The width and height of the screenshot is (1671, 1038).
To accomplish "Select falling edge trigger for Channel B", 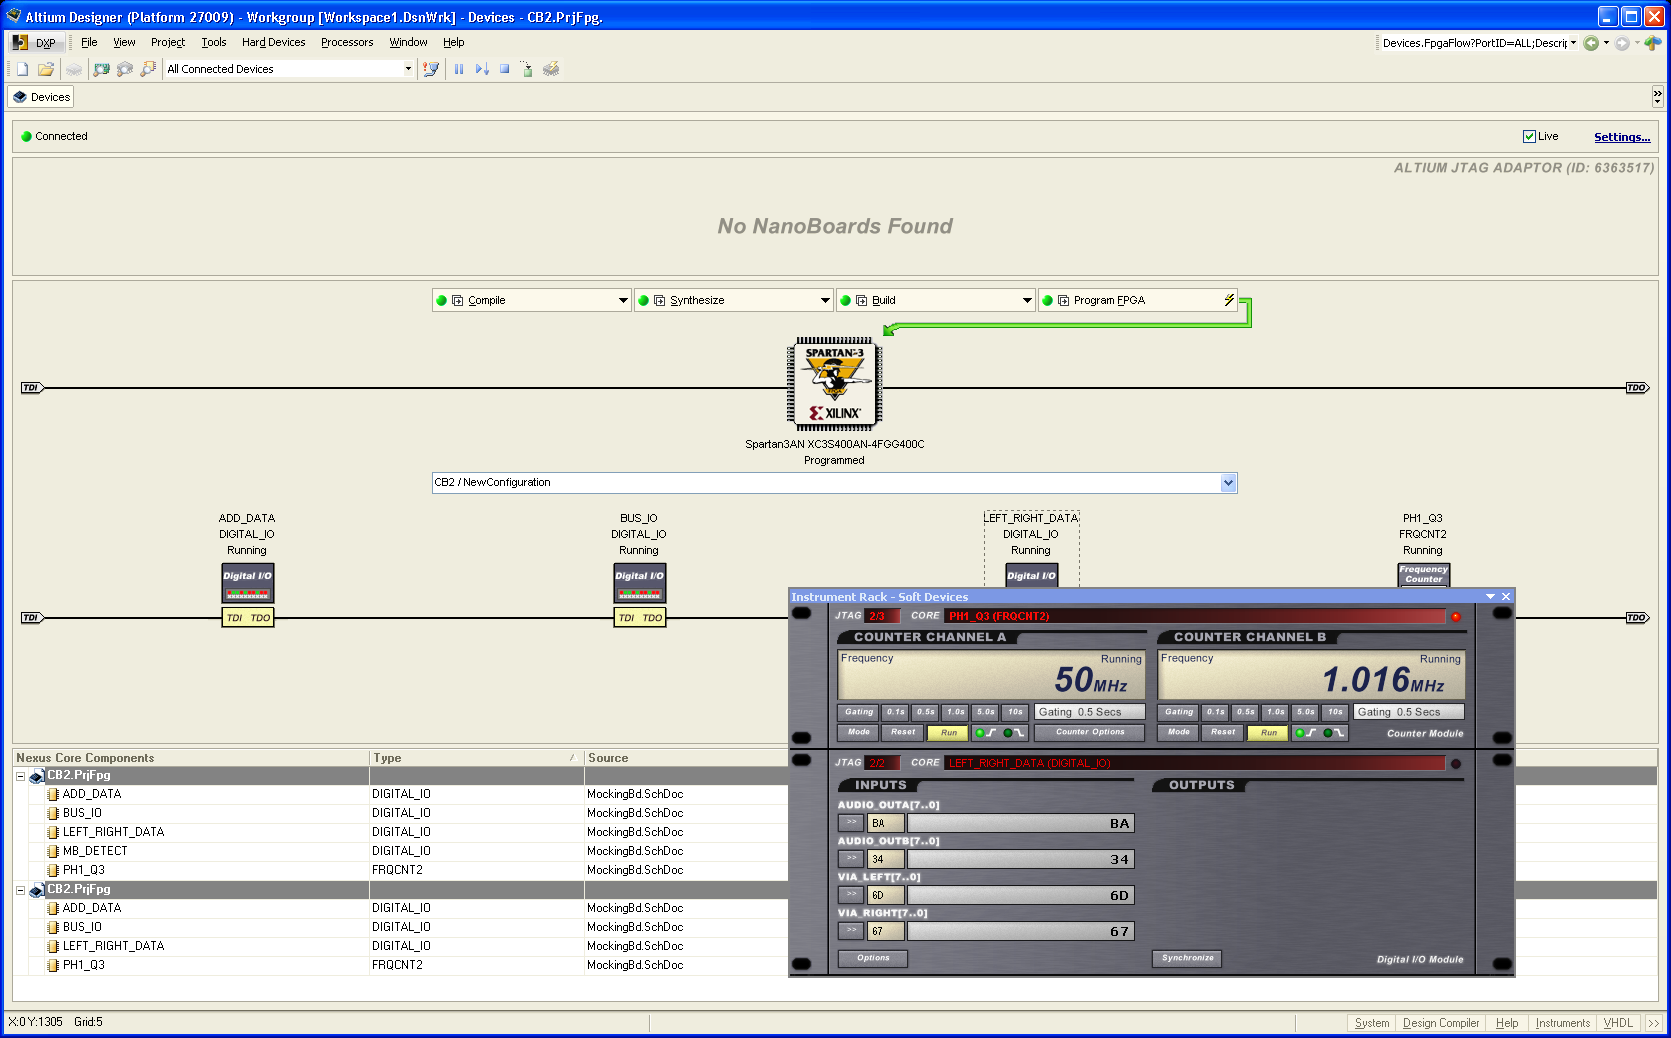I will pyautogui.click(x=1334, y=733).
